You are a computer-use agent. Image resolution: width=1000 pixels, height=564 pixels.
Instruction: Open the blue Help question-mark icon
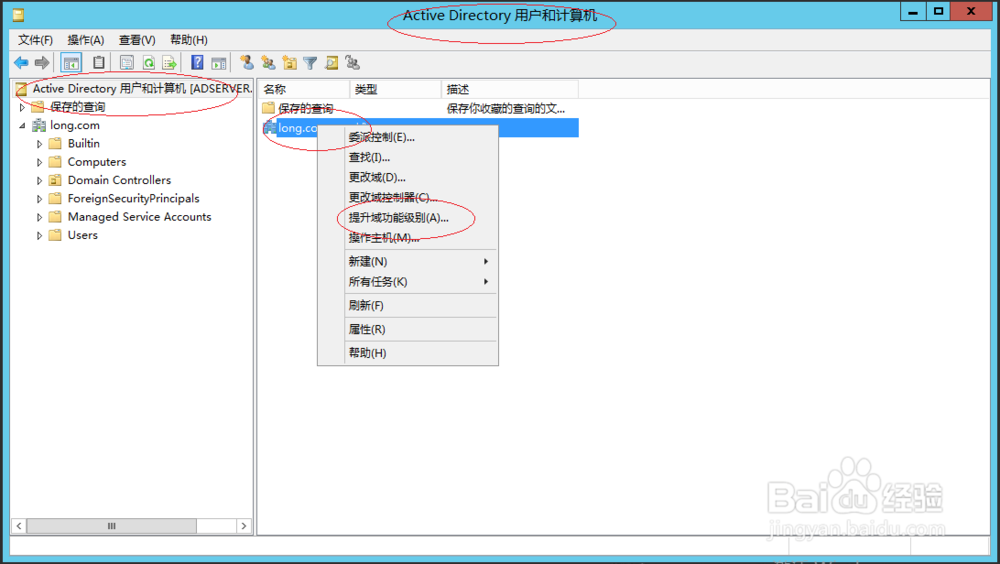[197, 63]
